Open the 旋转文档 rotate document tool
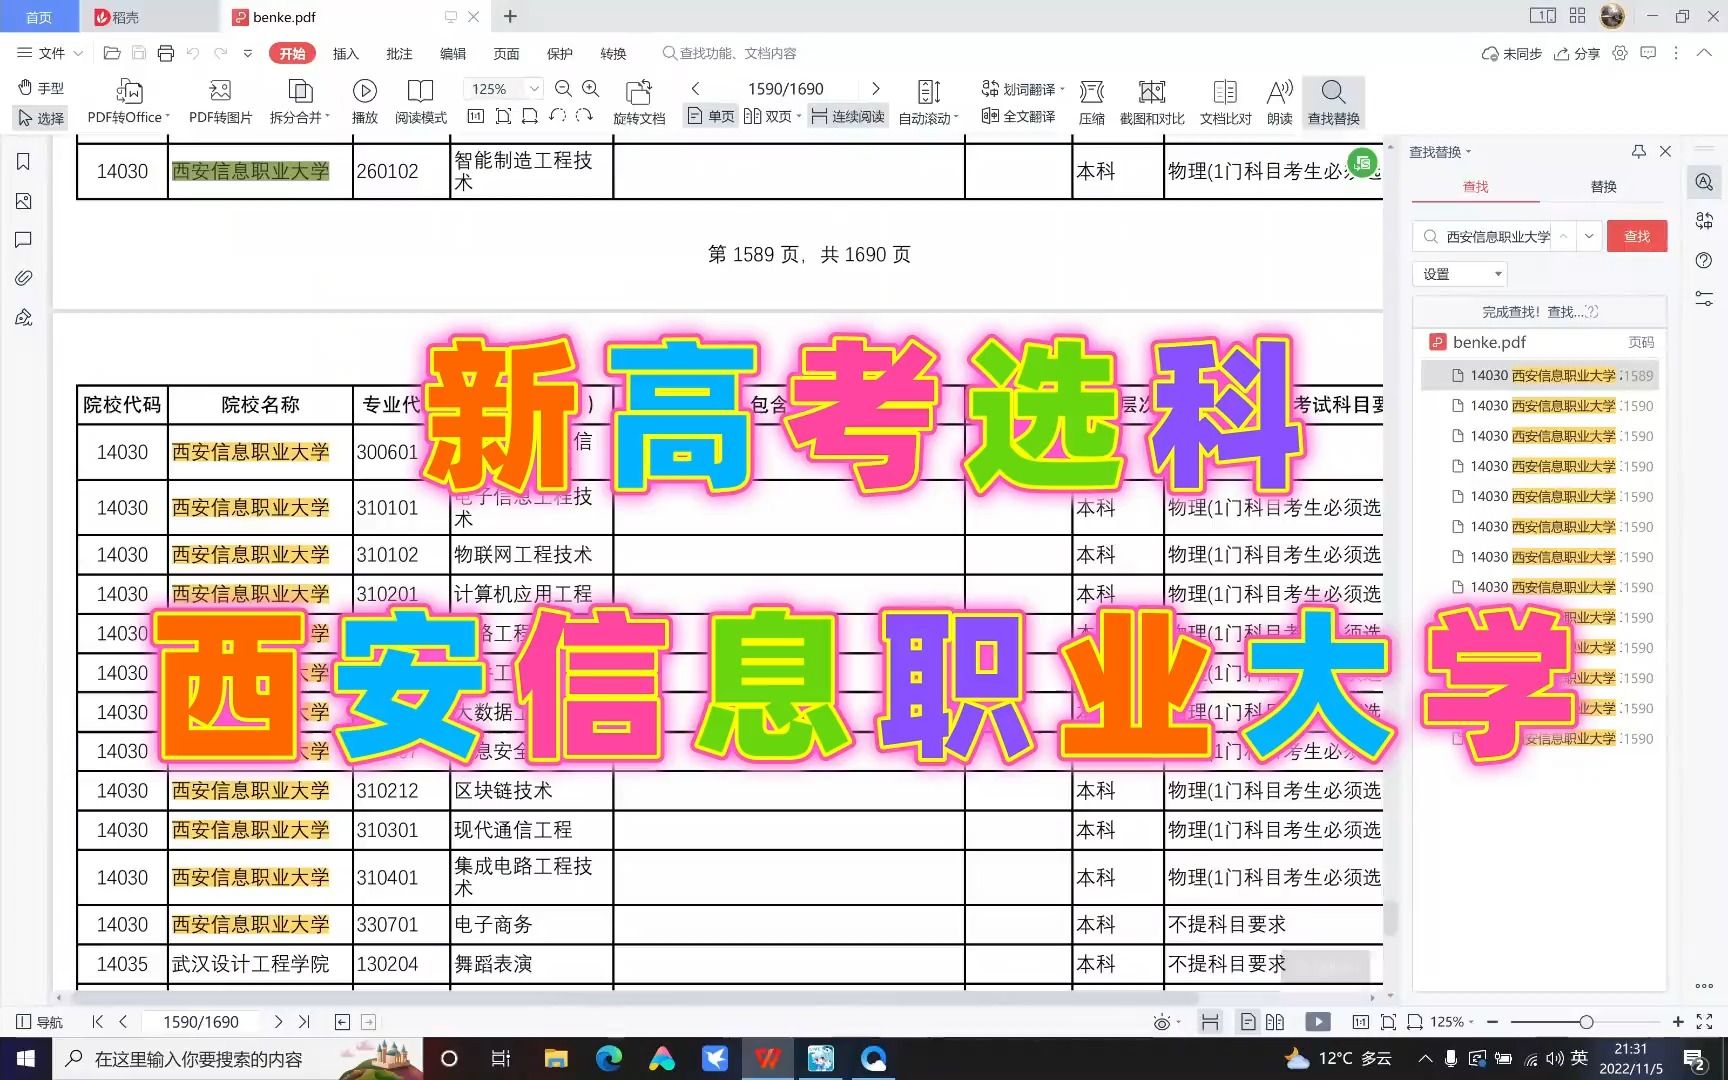Image resolution: width=1728 pixels, height=1080 pixels. click(639, 102)
